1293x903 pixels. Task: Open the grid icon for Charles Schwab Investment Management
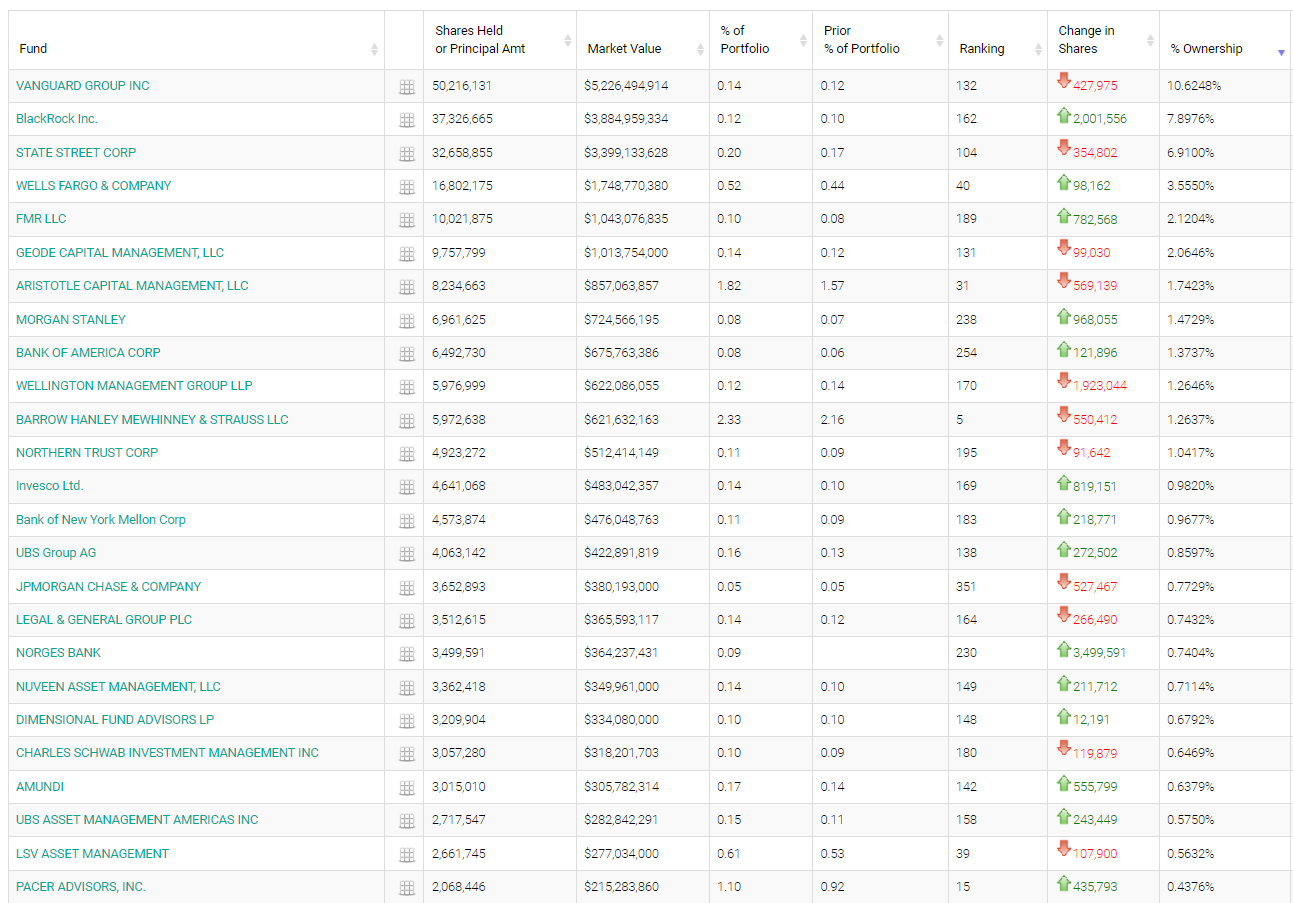[407, 754]
